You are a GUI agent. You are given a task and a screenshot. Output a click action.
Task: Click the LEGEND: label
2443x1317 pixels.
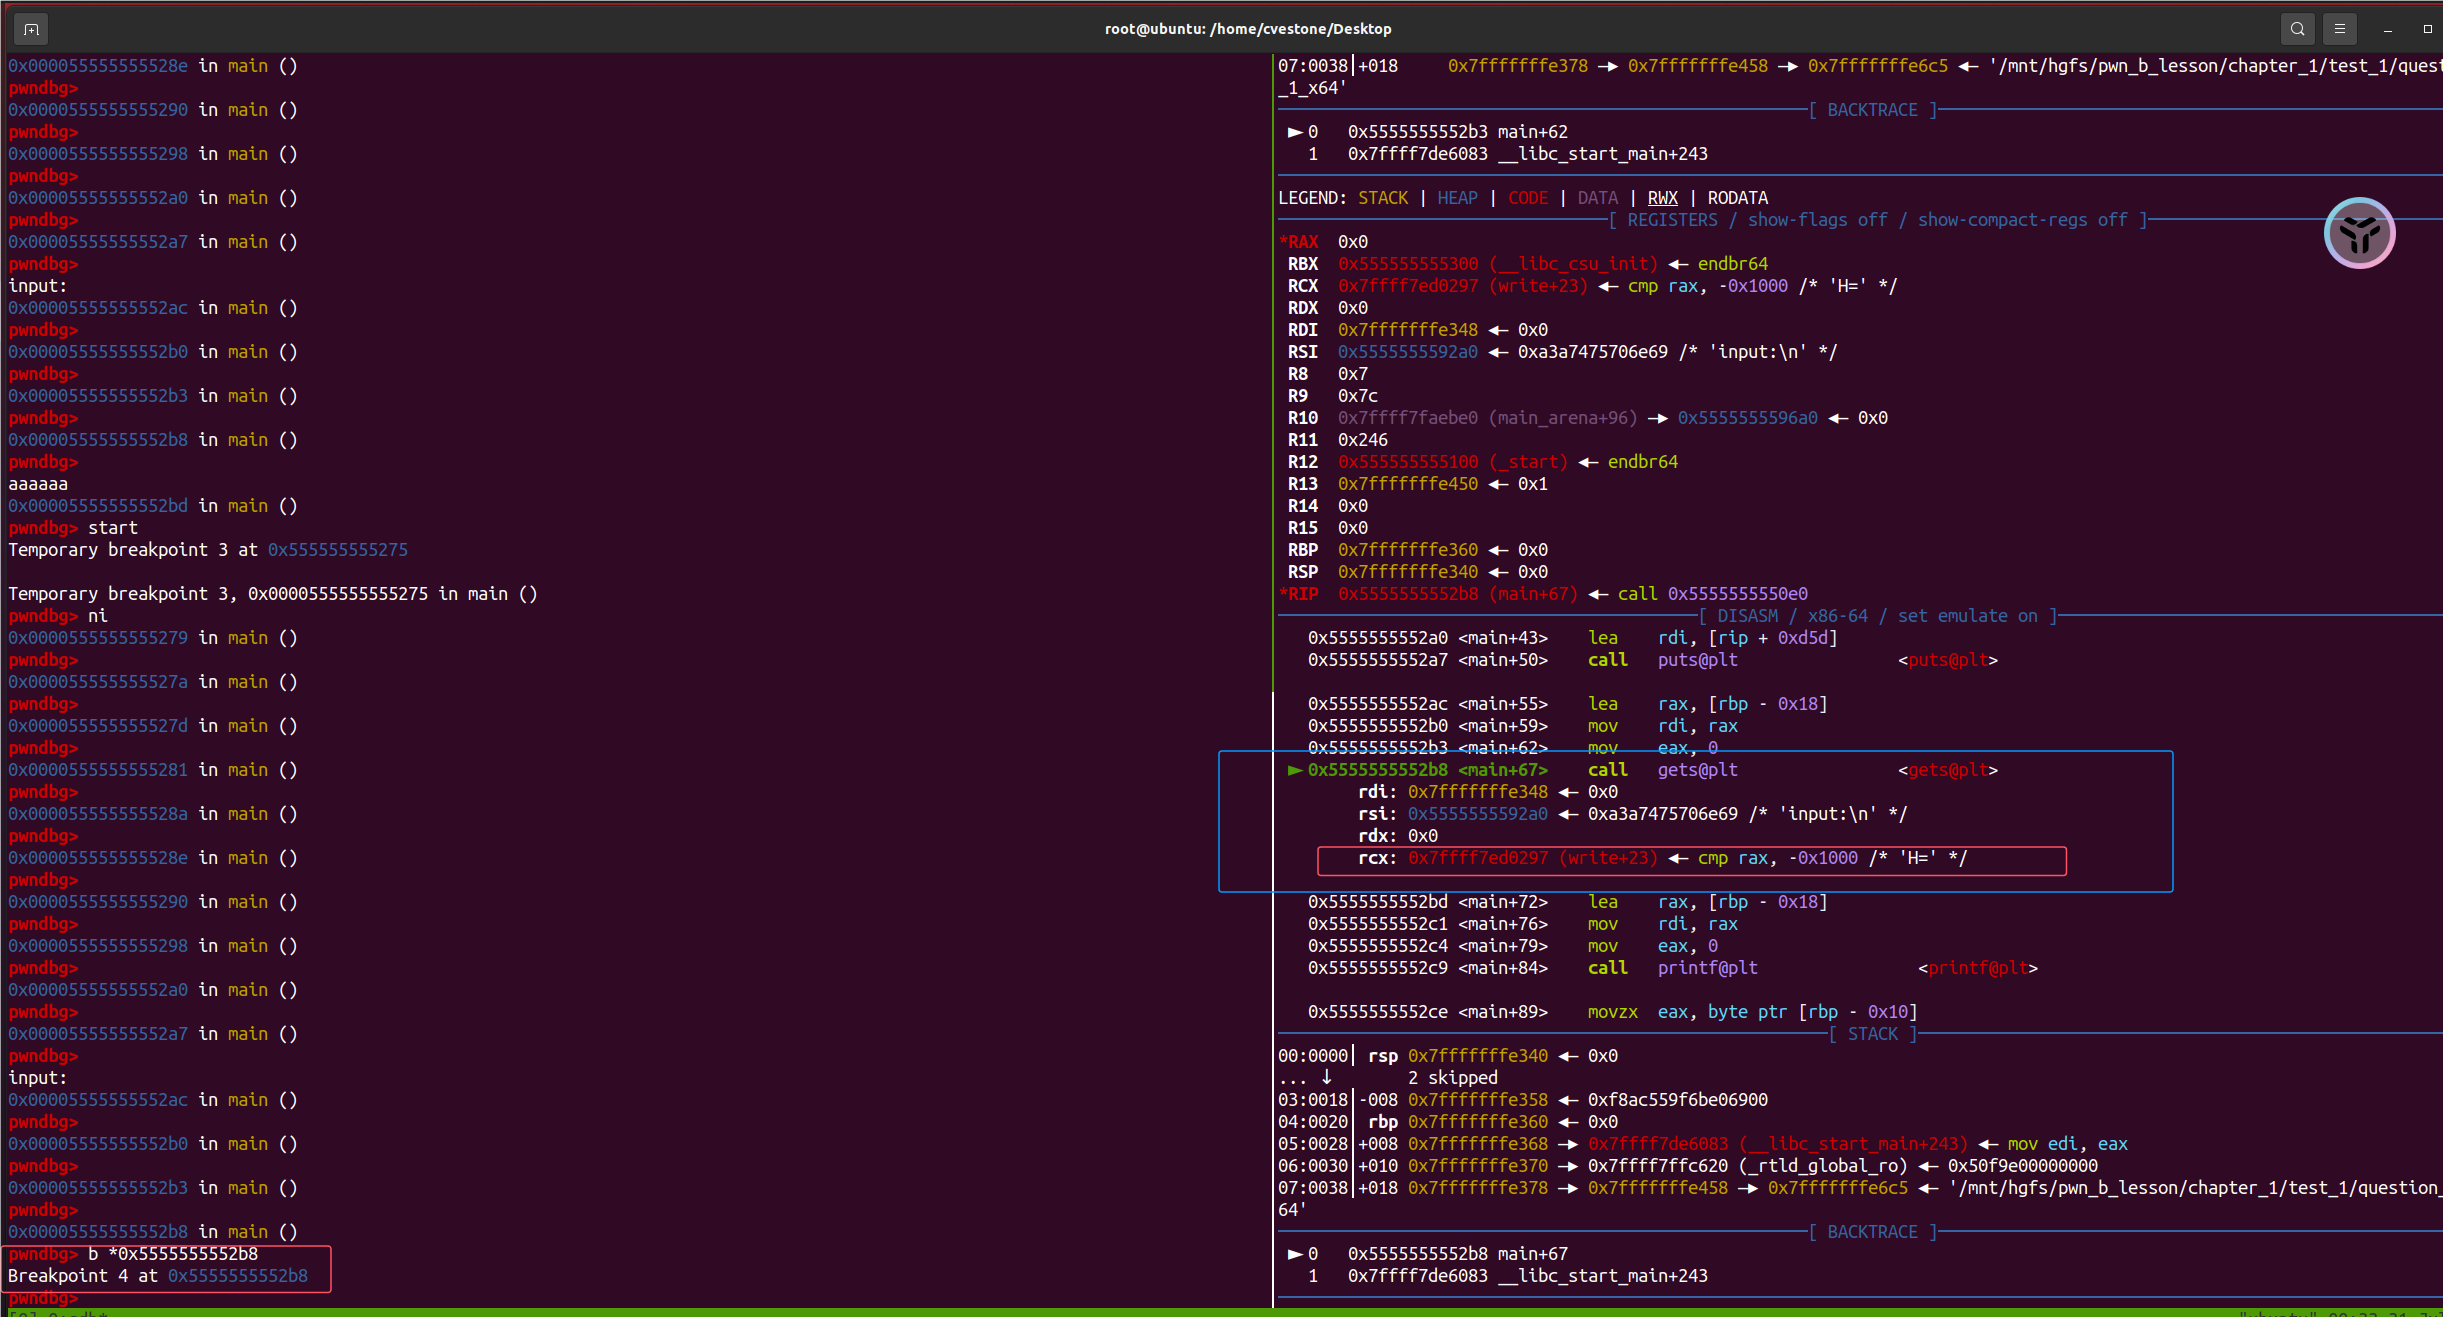[1312, 198]
